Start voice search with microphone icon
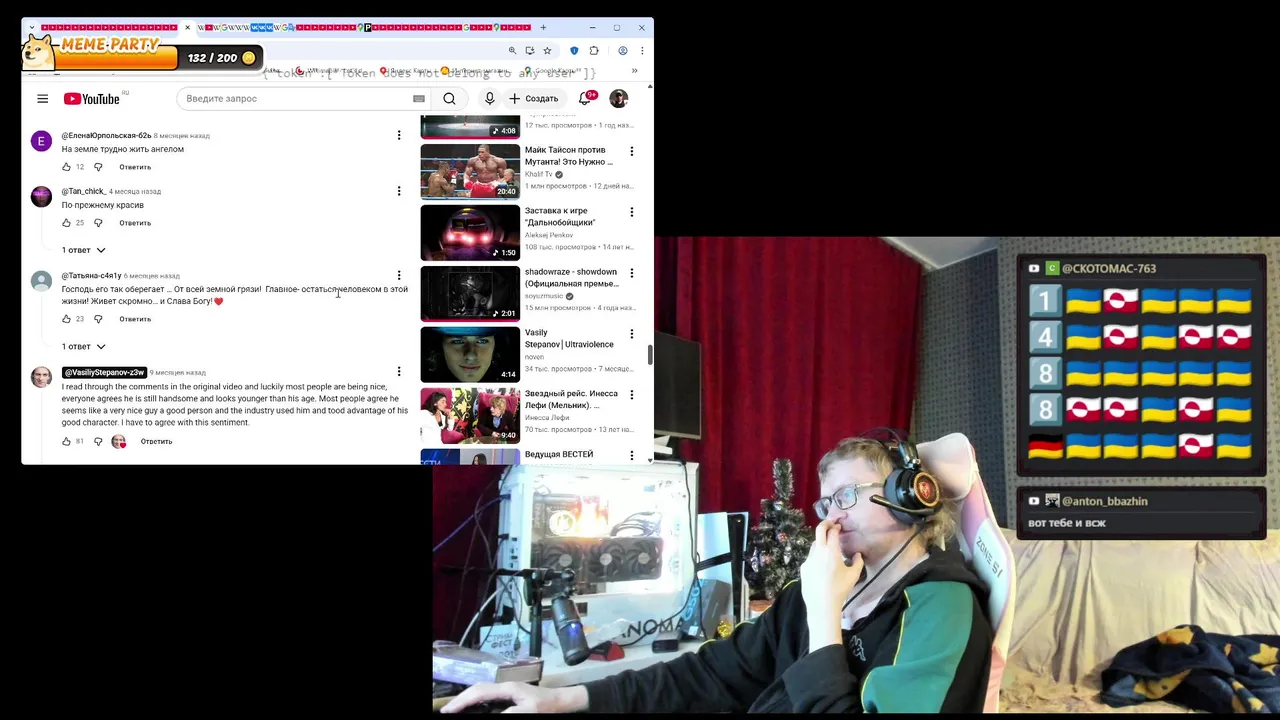Screen dimensions: 1280x720 490,98
